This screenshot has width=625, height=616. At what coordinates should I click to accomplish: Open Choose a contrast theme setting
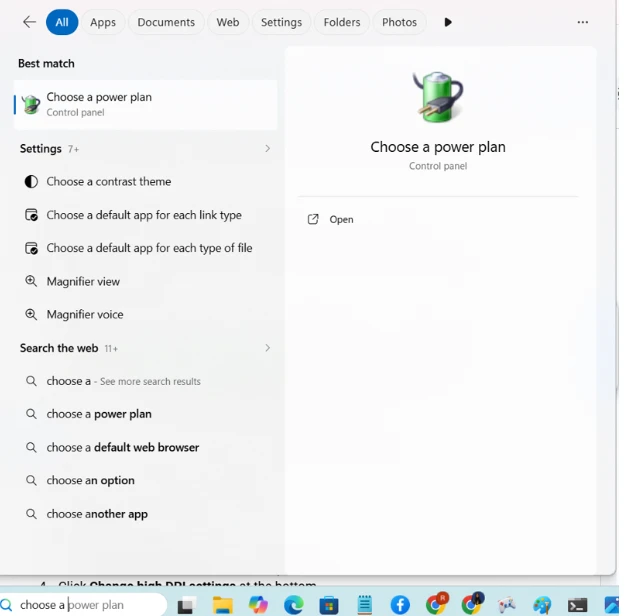coord(145,181)
